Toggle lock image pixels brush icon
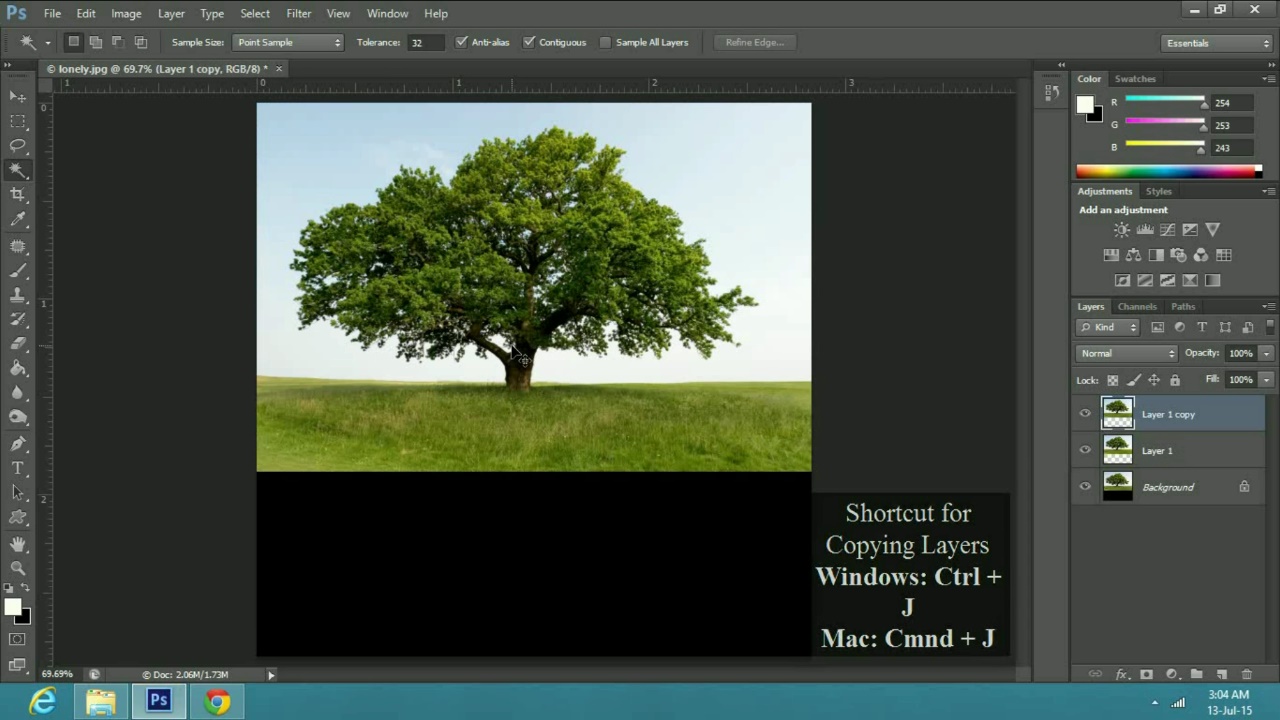 pyautogui.click(x=1133, y=380)
